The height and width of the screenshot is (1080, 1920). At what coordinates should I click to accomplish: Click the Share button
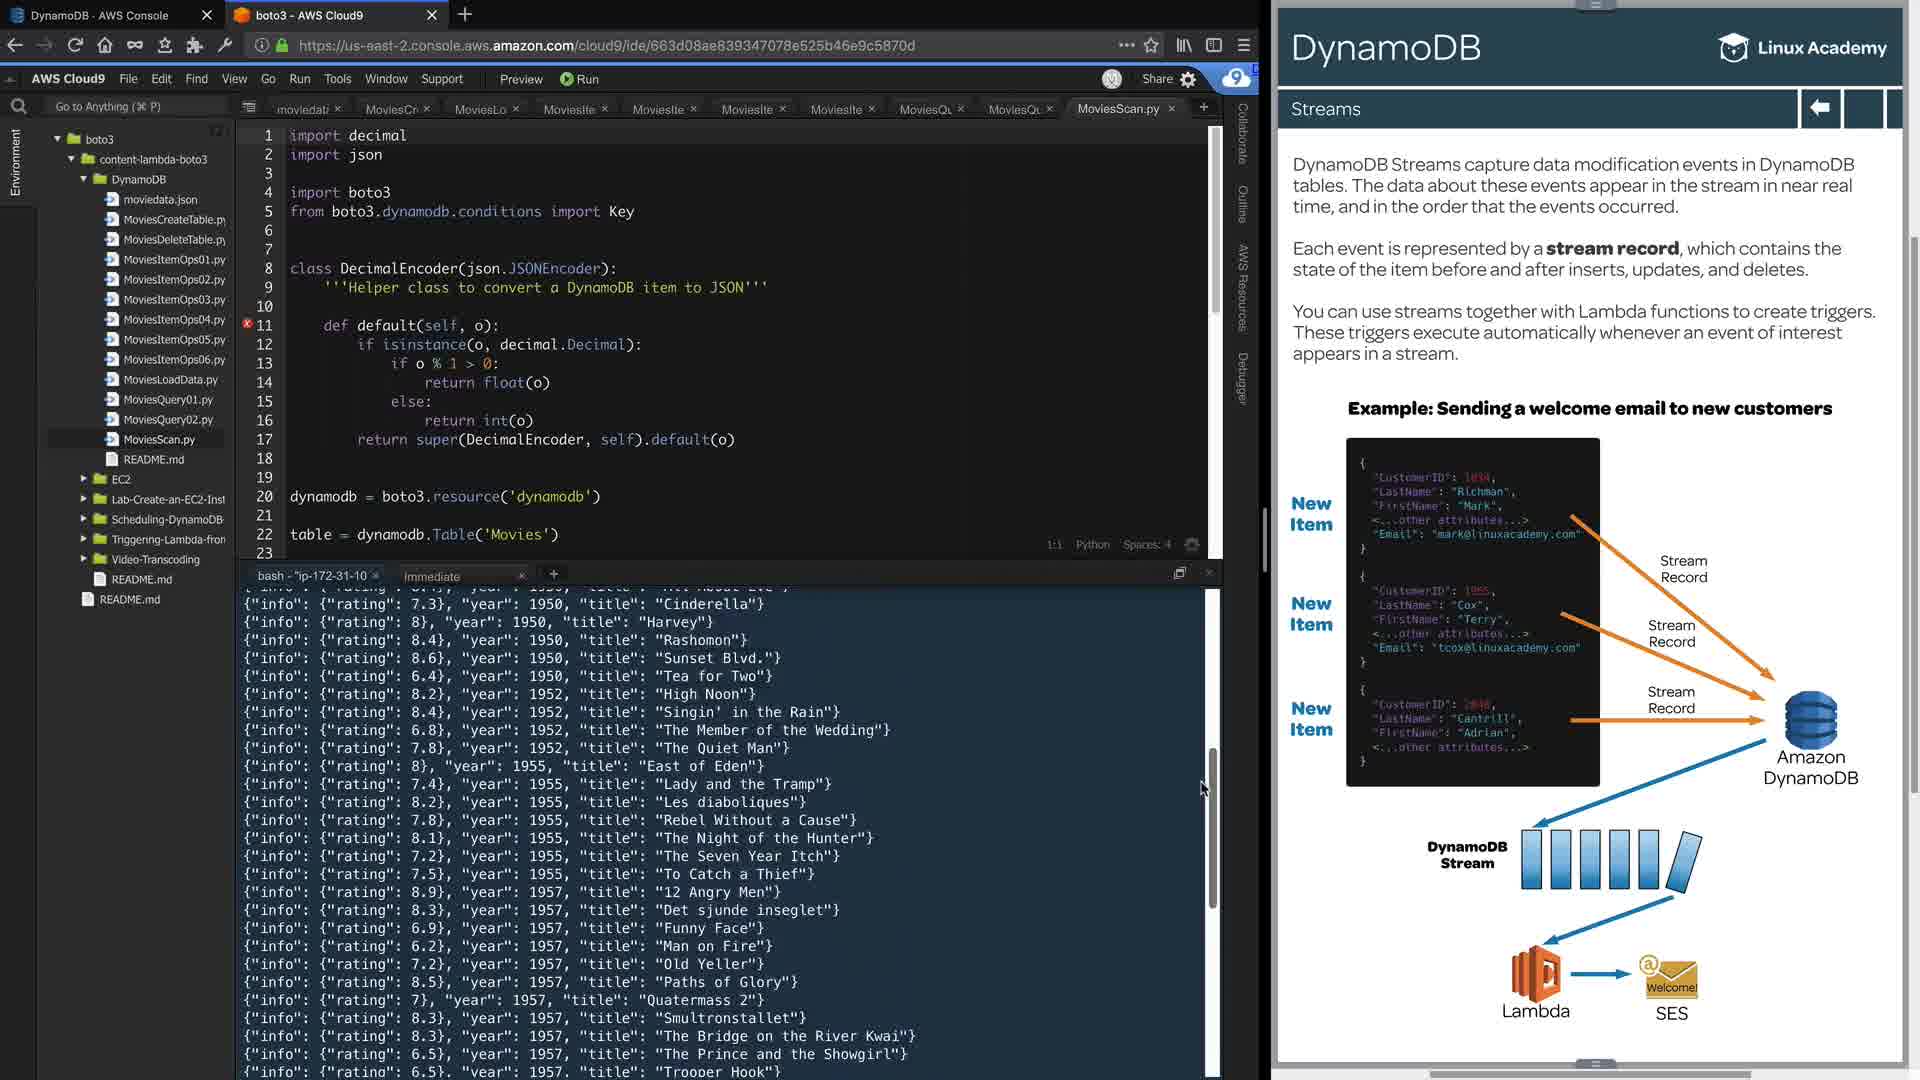point(1157,79)
